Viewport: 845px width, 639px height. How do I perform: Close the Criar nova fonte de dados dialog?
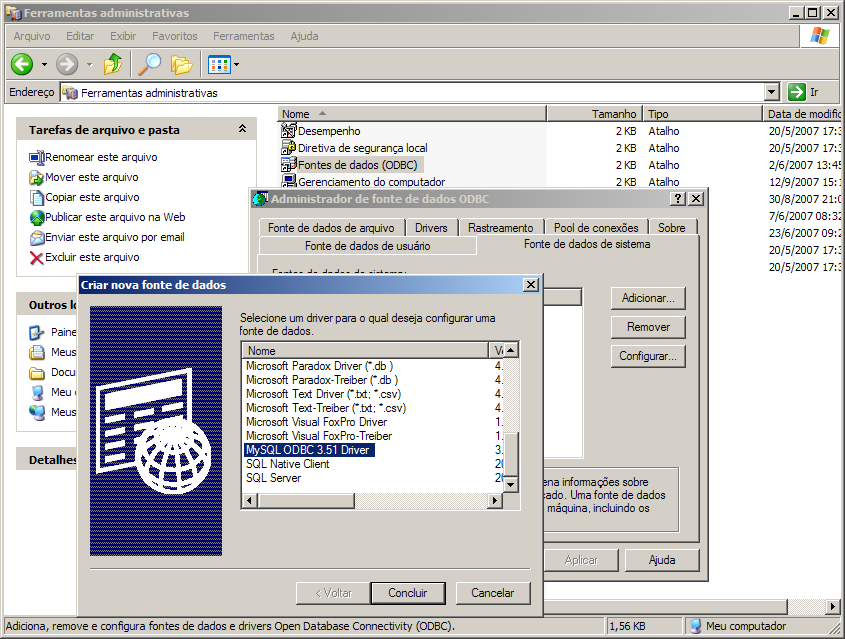(531, 284)
